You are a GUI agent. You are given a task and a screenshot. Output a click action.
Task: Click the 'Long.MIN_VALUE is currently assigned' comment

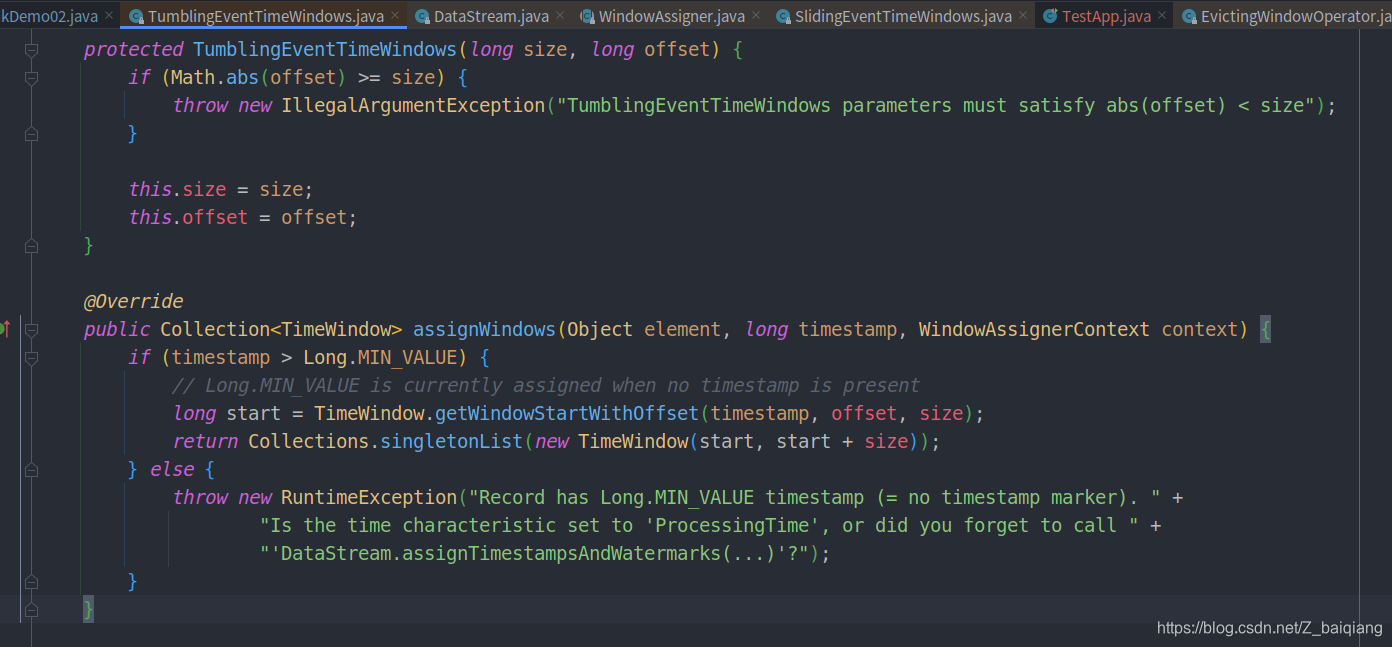[546, 385]
